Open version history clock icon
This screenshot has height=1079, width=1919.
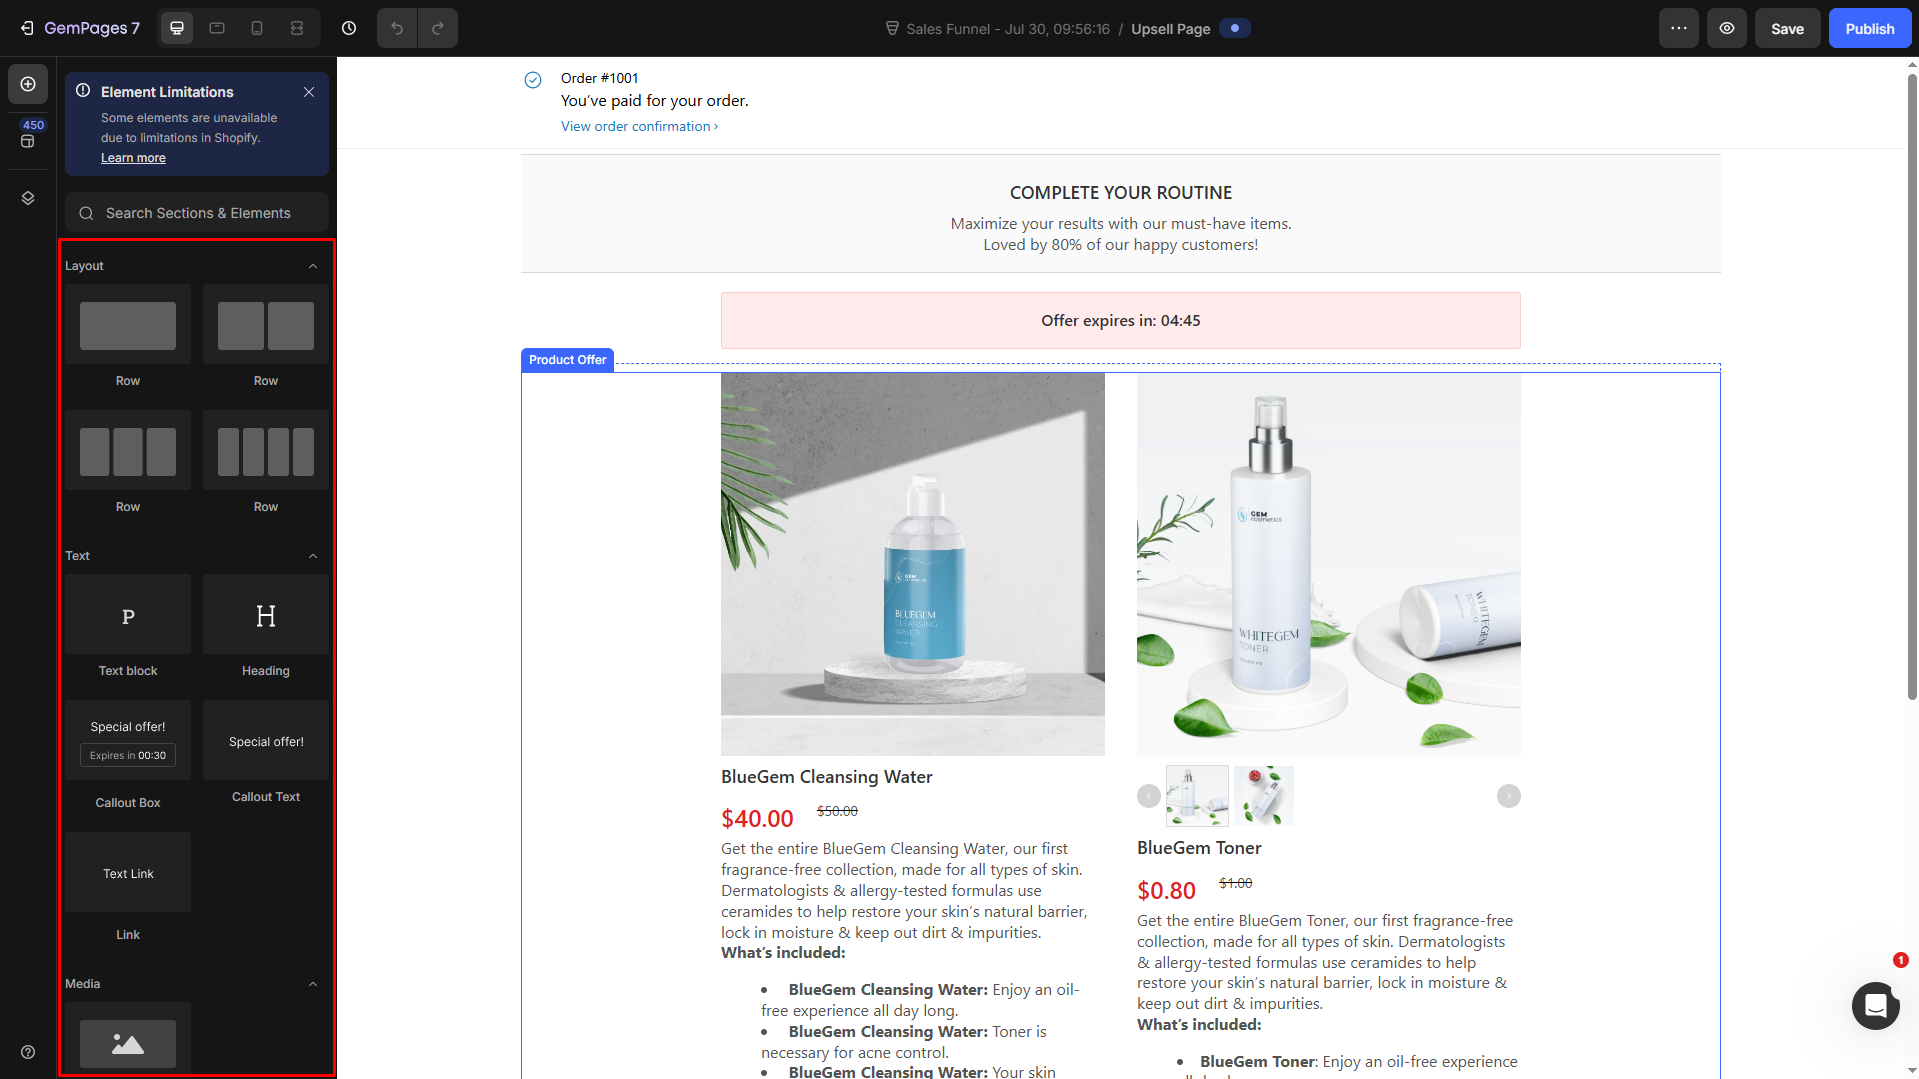coord(349,28)
